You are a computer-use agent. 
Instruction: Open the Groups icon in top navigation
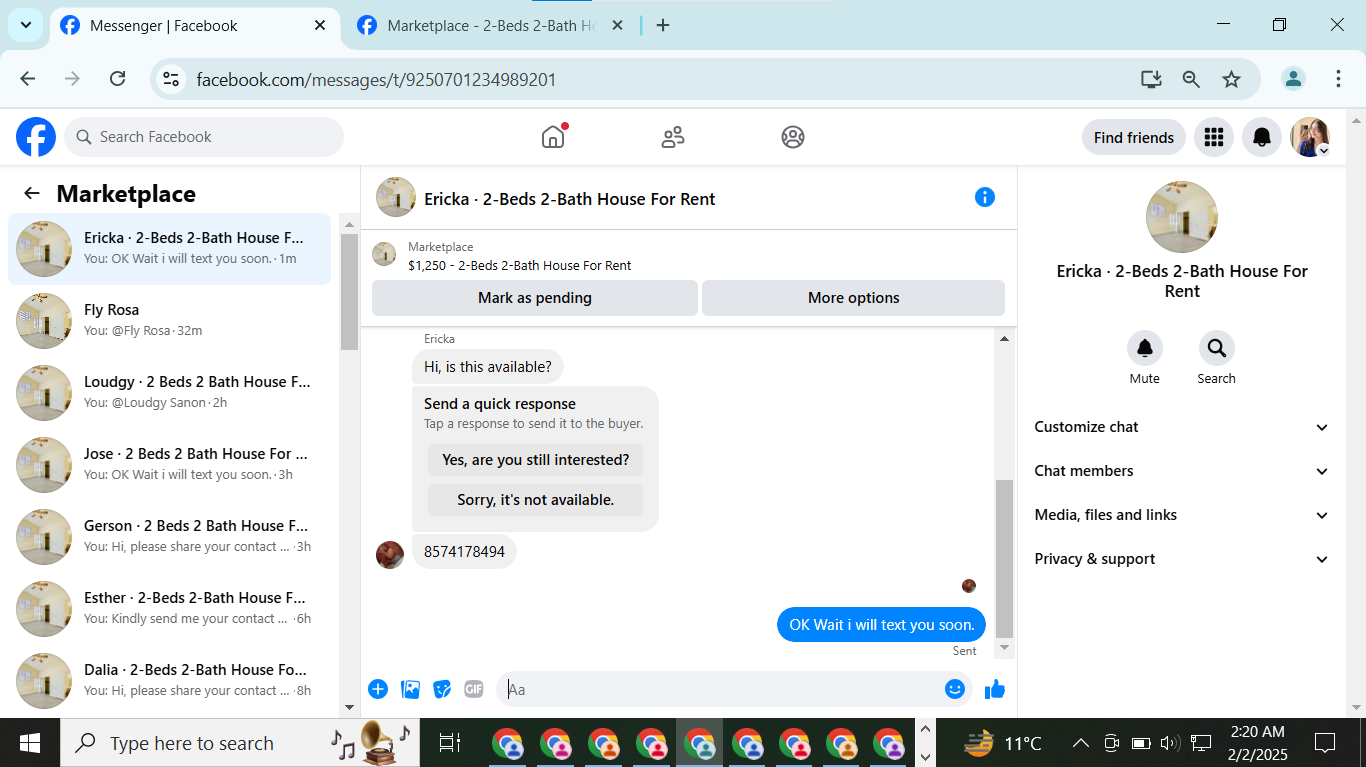pyautogui.click(x=793, y=137)
